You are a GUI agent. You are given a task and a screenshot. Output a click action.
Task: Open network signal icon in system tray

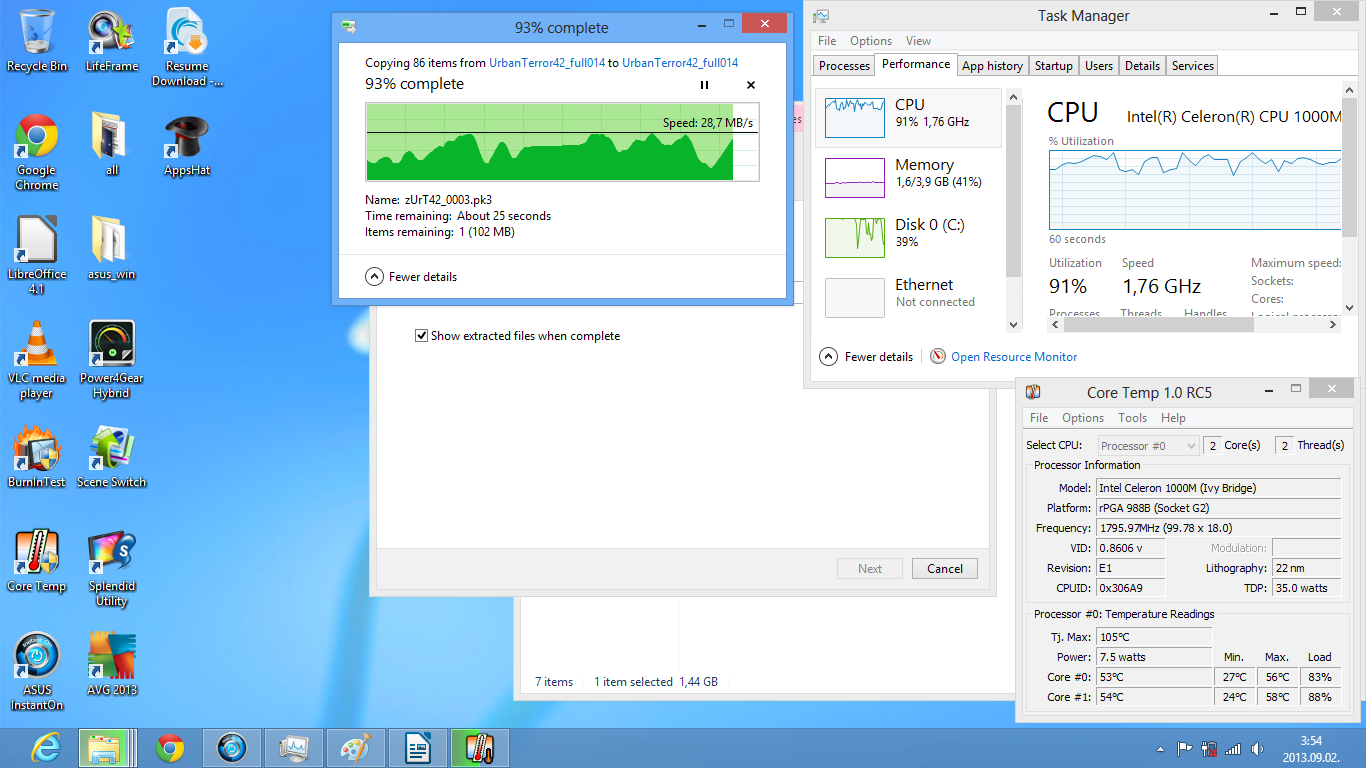coord(1232,749)
